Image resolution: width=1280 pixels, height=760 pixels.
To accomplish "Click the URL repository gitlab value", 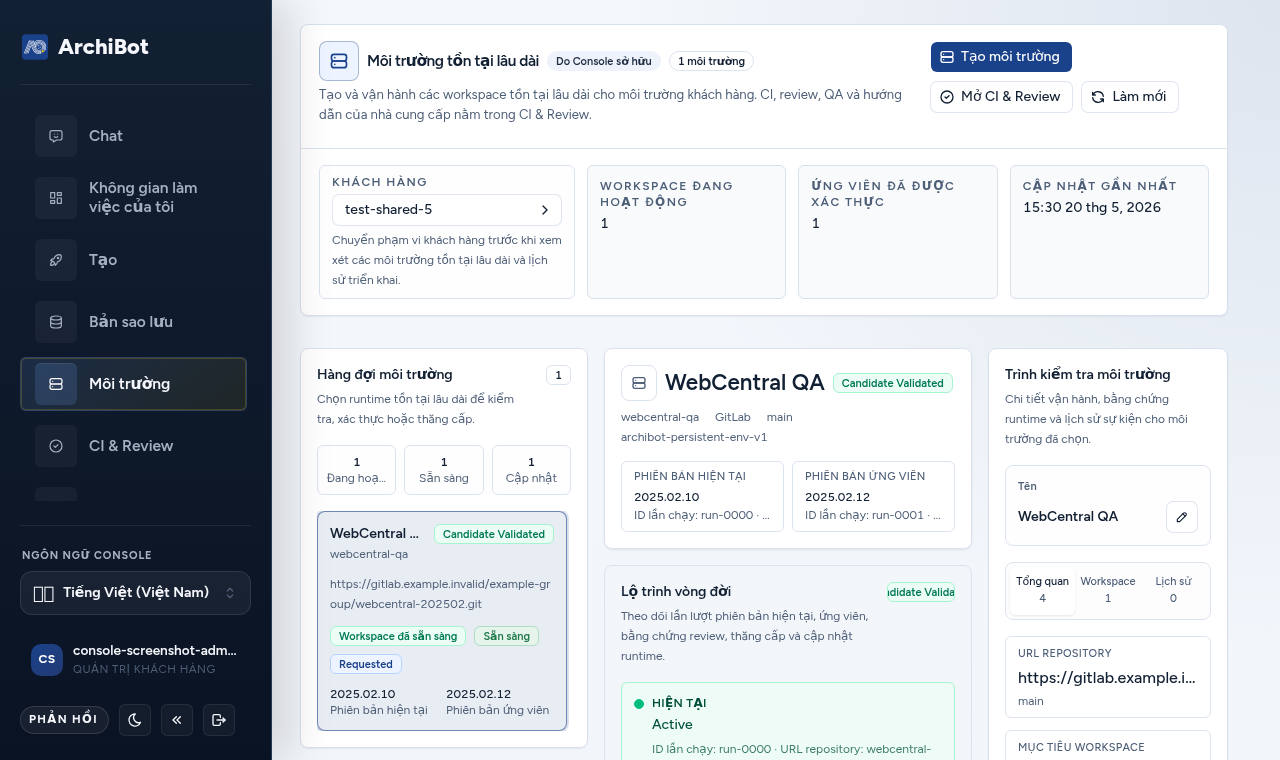I will [x=1107, y=677].
